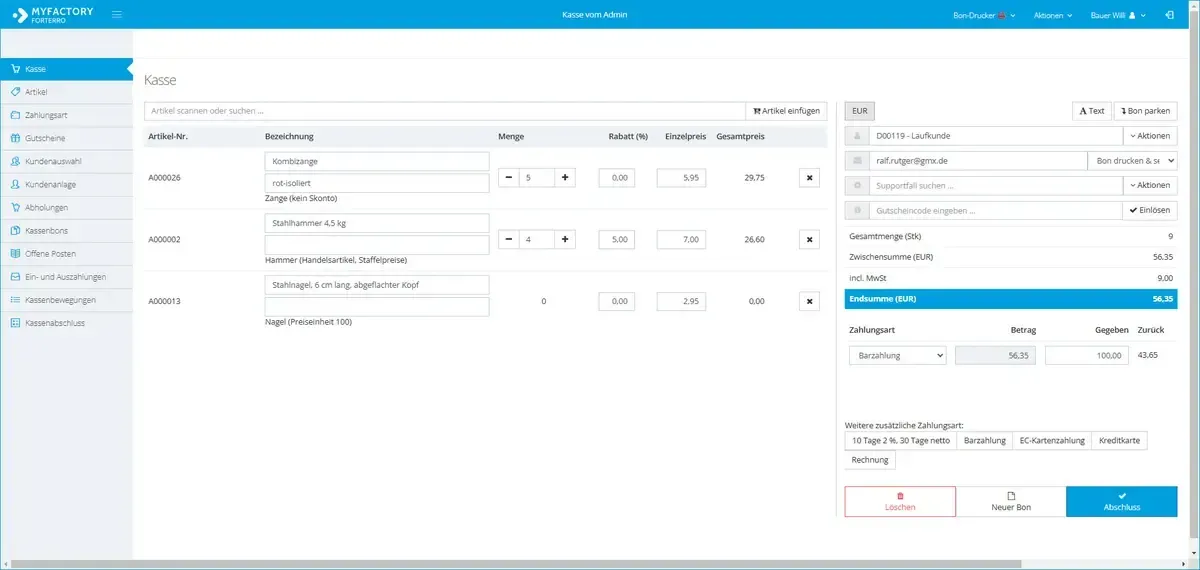
Task: Decrease quantity of Kombizange with minus
Action: click(509, 178)
